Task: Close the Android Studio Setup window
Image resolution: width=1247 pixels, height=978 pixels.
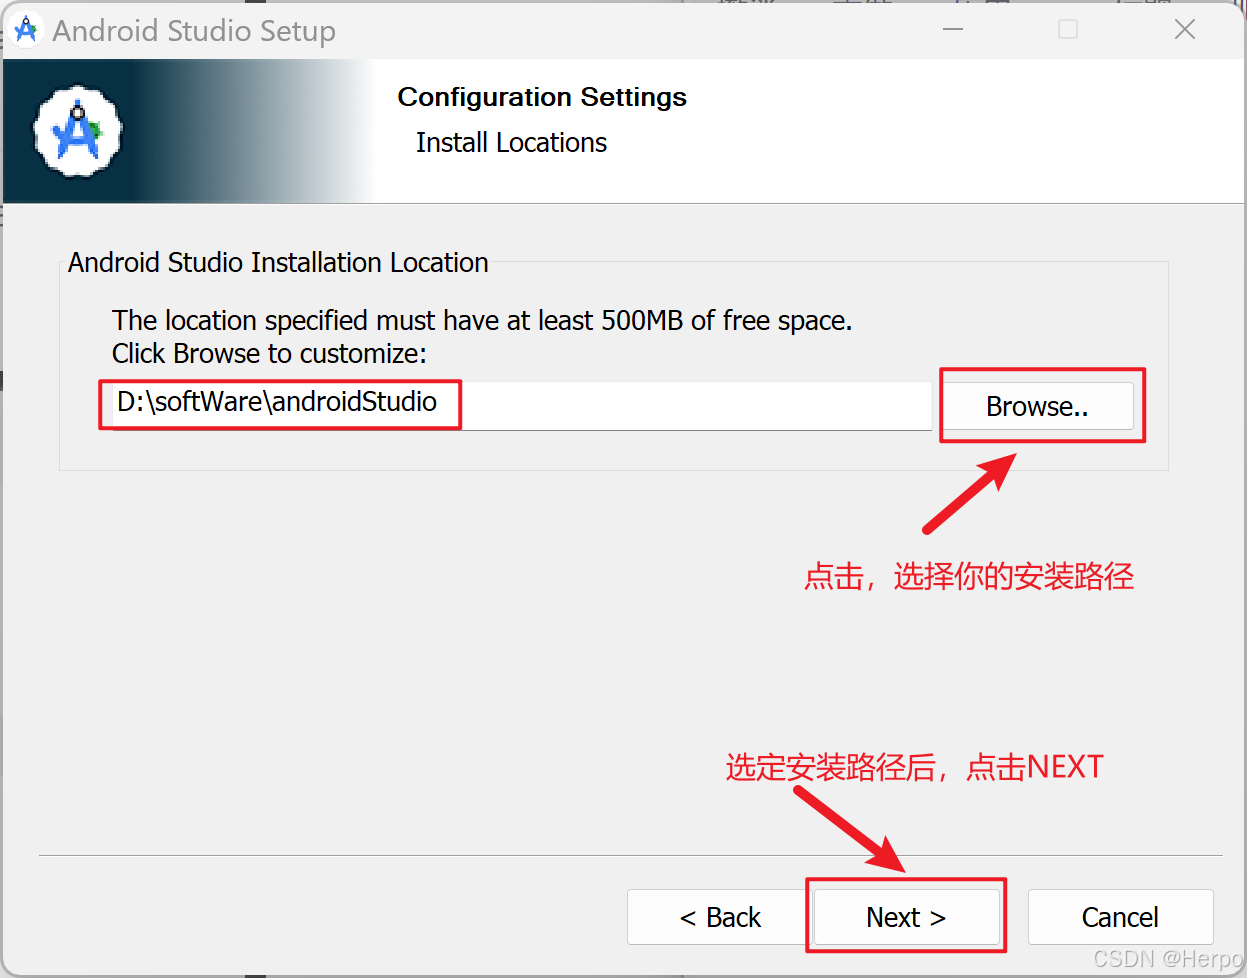Action: [1185, 29]
